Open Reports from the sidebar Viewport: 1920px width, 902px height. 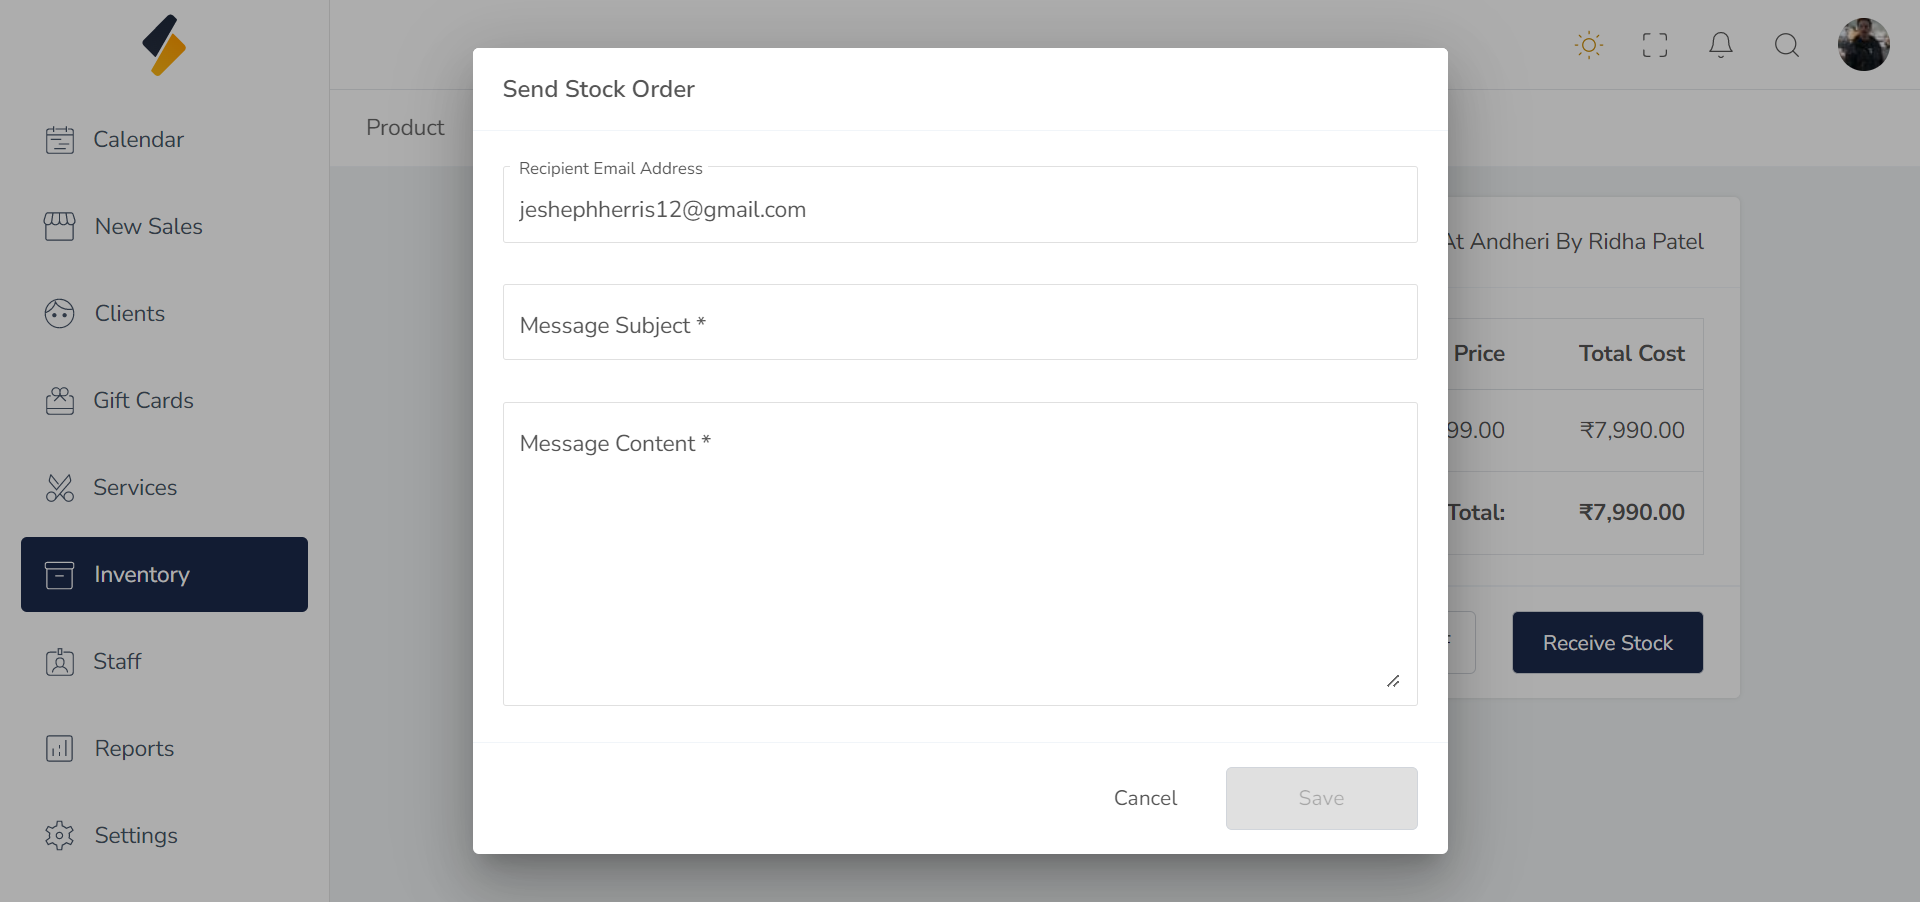(134, 749)
